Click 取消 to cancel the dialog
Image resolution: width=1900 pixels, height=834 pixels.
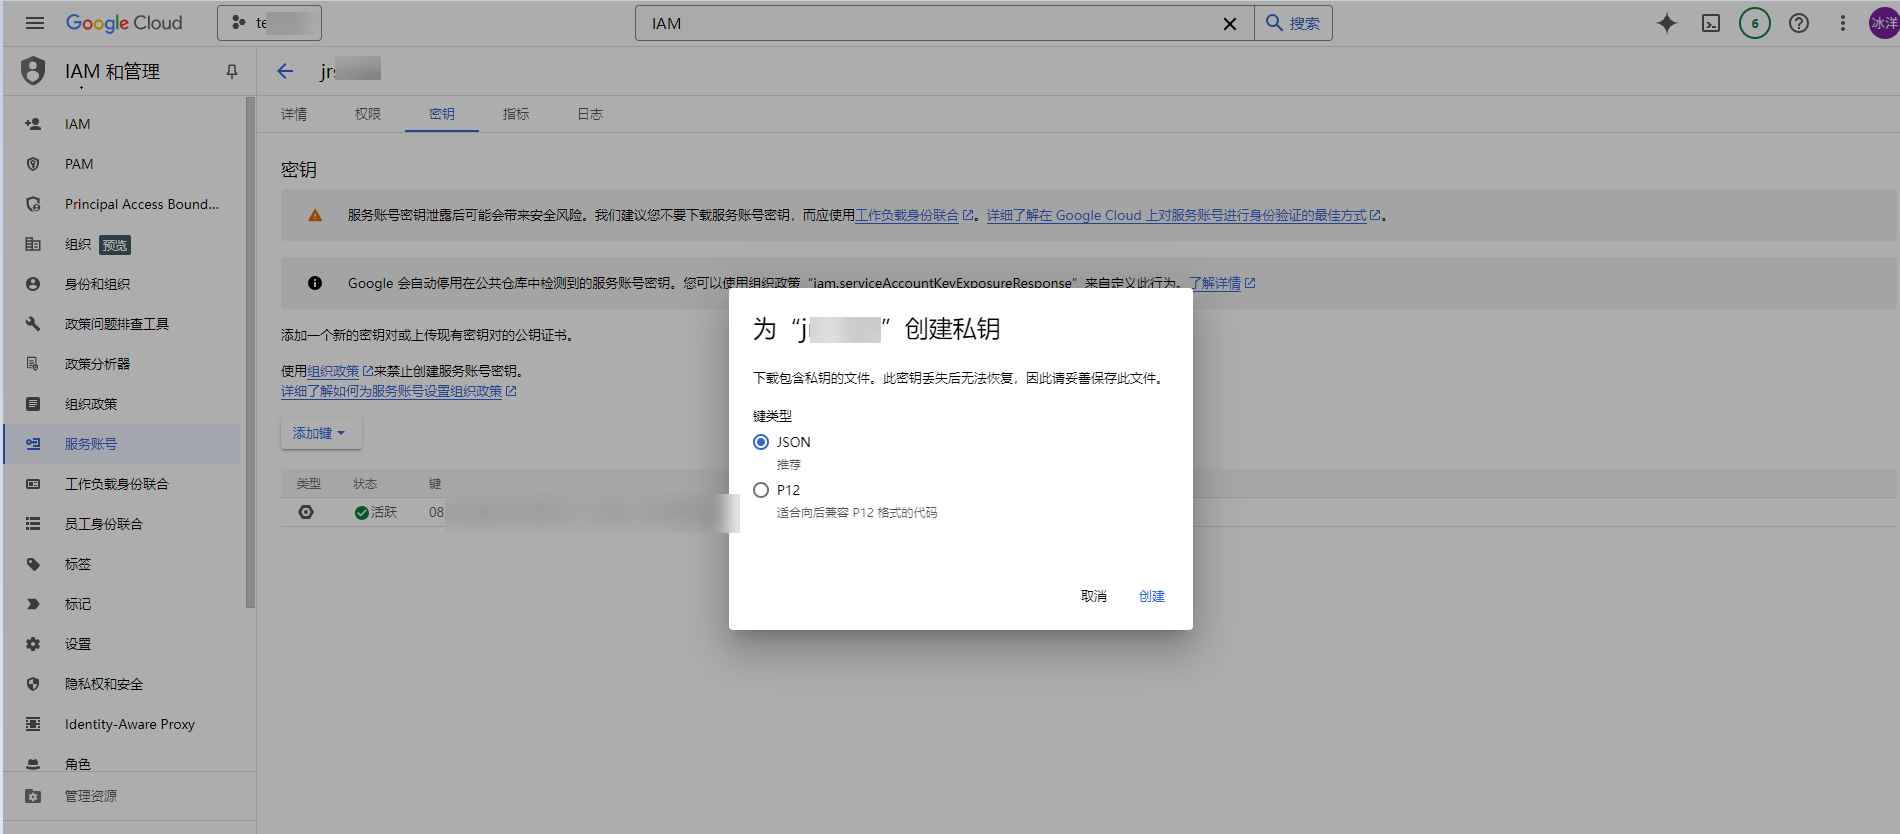(1094, 596)
